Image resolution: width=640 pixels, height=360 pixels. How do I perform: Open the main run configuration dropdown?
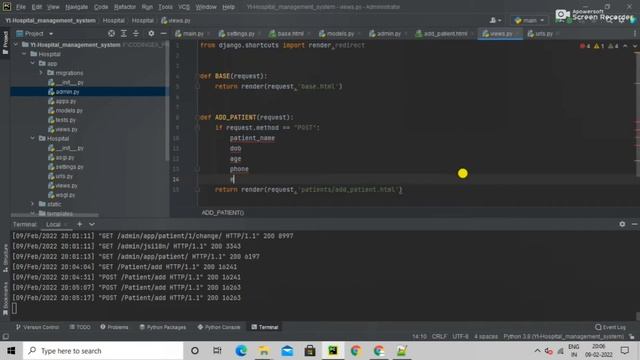pyautogui.click(x=529, y=20)
